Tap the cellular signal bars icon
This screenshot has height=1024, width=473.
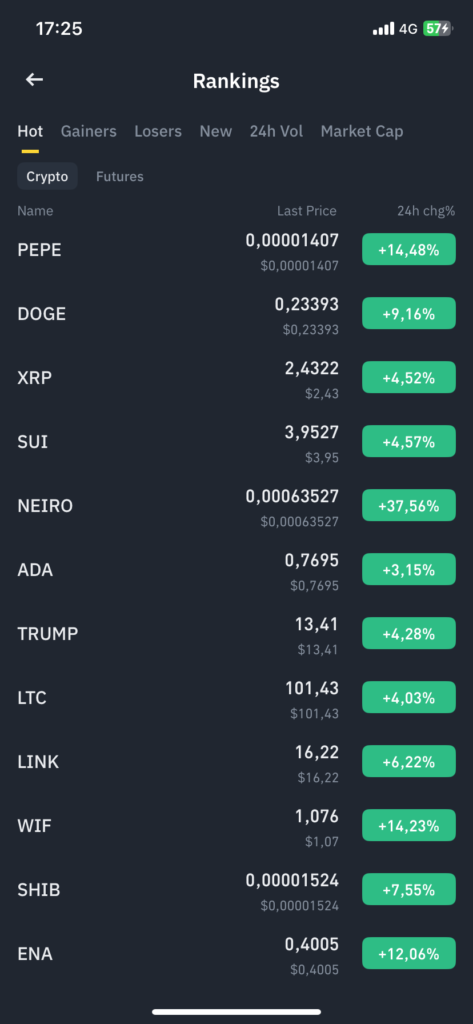(x=383, y=29)
